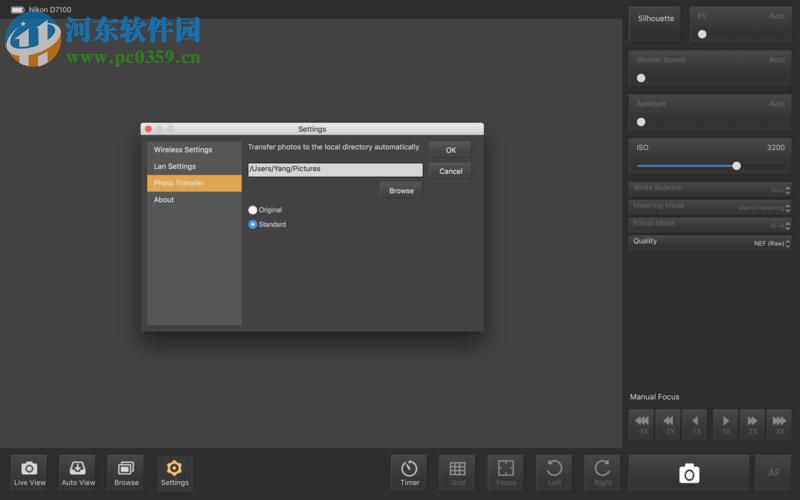Open the White Balance dropdown
Image resolution: width=800 pixels, height=500 pixels.
[710, 189]
